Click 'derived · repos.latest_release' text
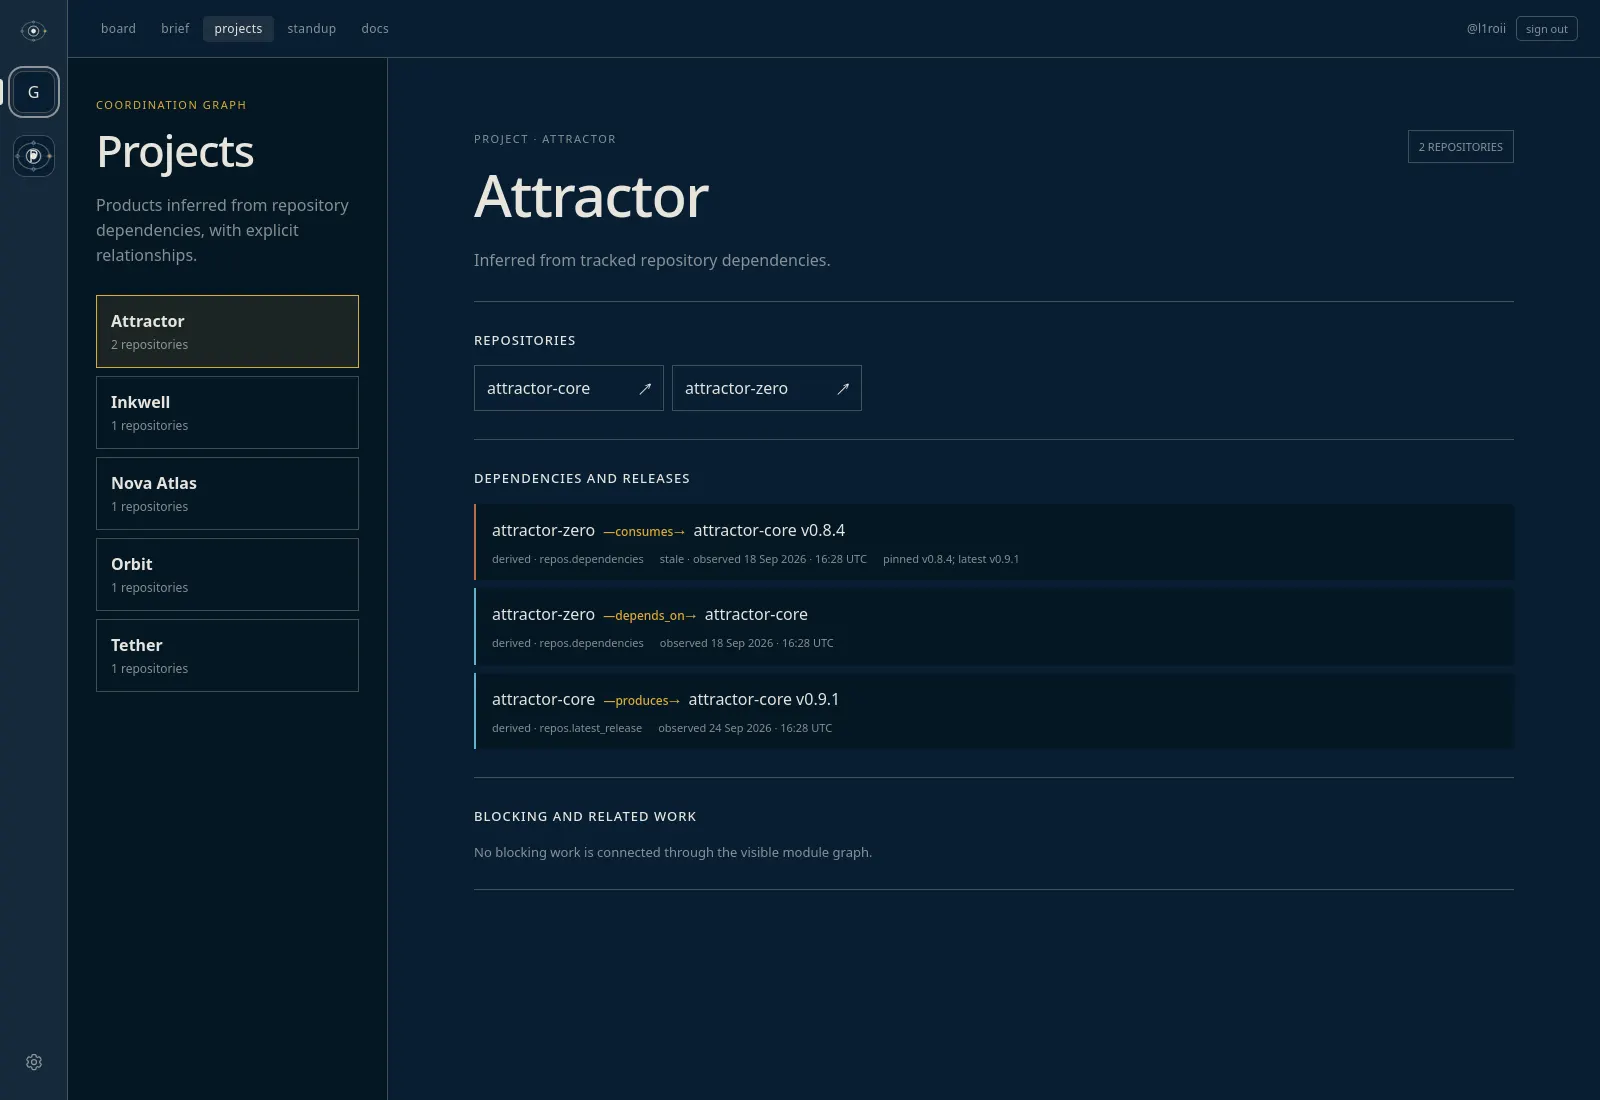The image size is (1600, 1100). pyautogui.click(x=567, y=728)
